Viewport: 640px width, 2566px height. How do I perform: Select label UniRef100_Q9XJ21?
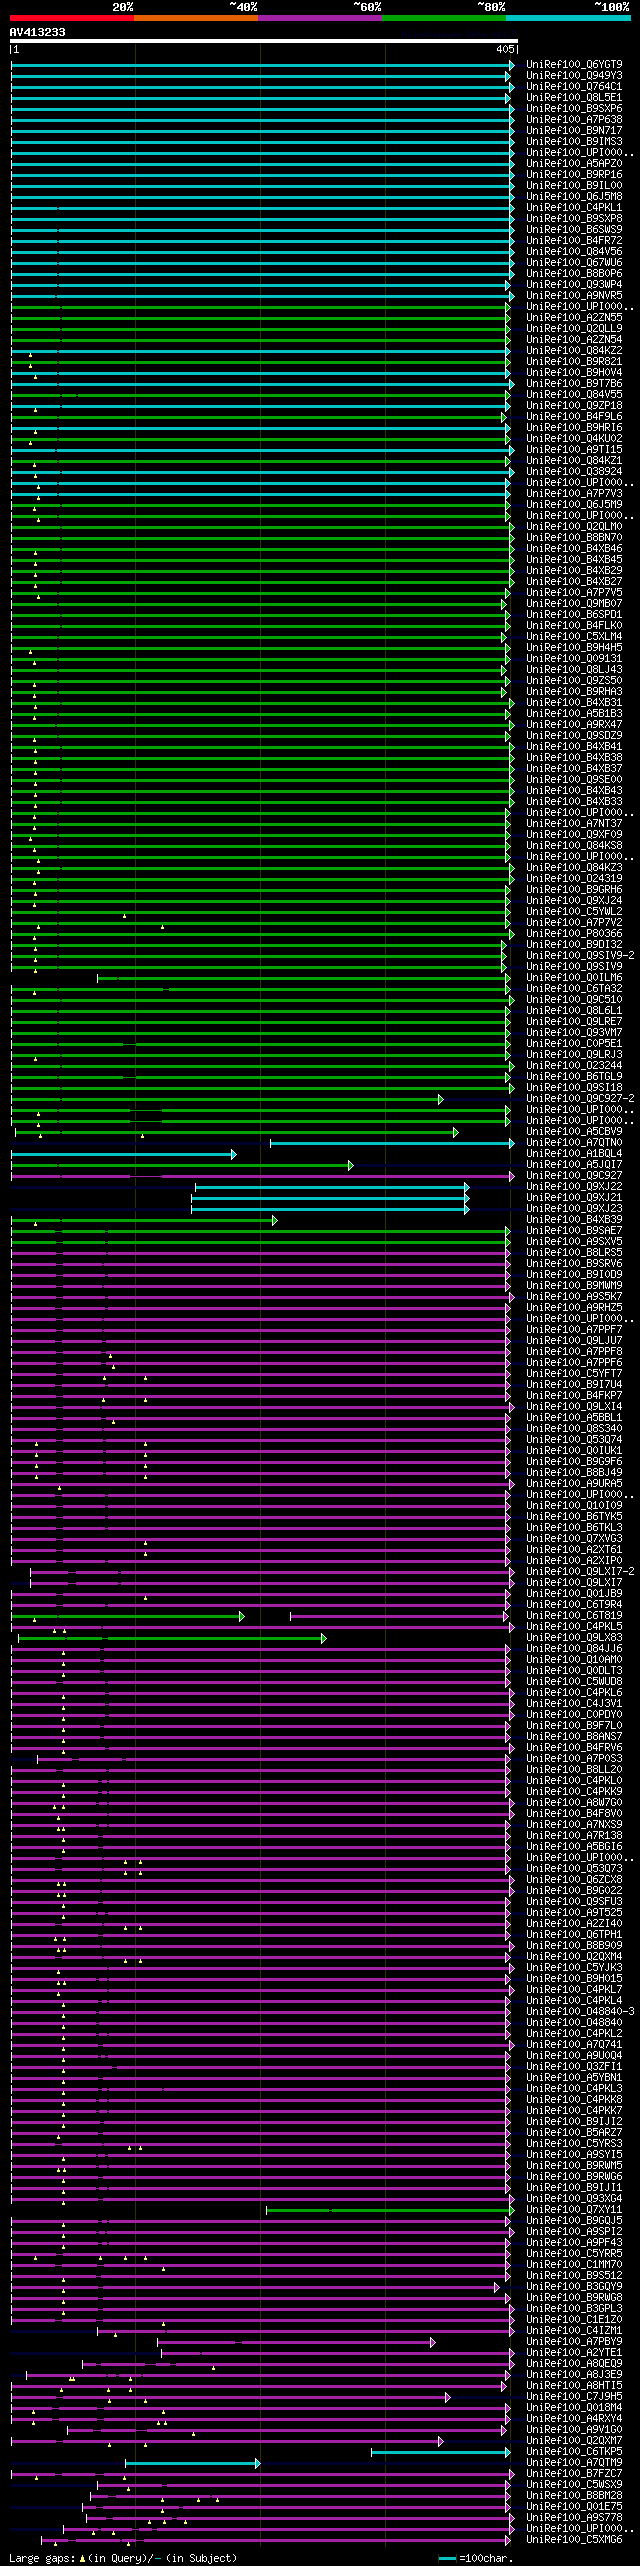click(574, 1198)
